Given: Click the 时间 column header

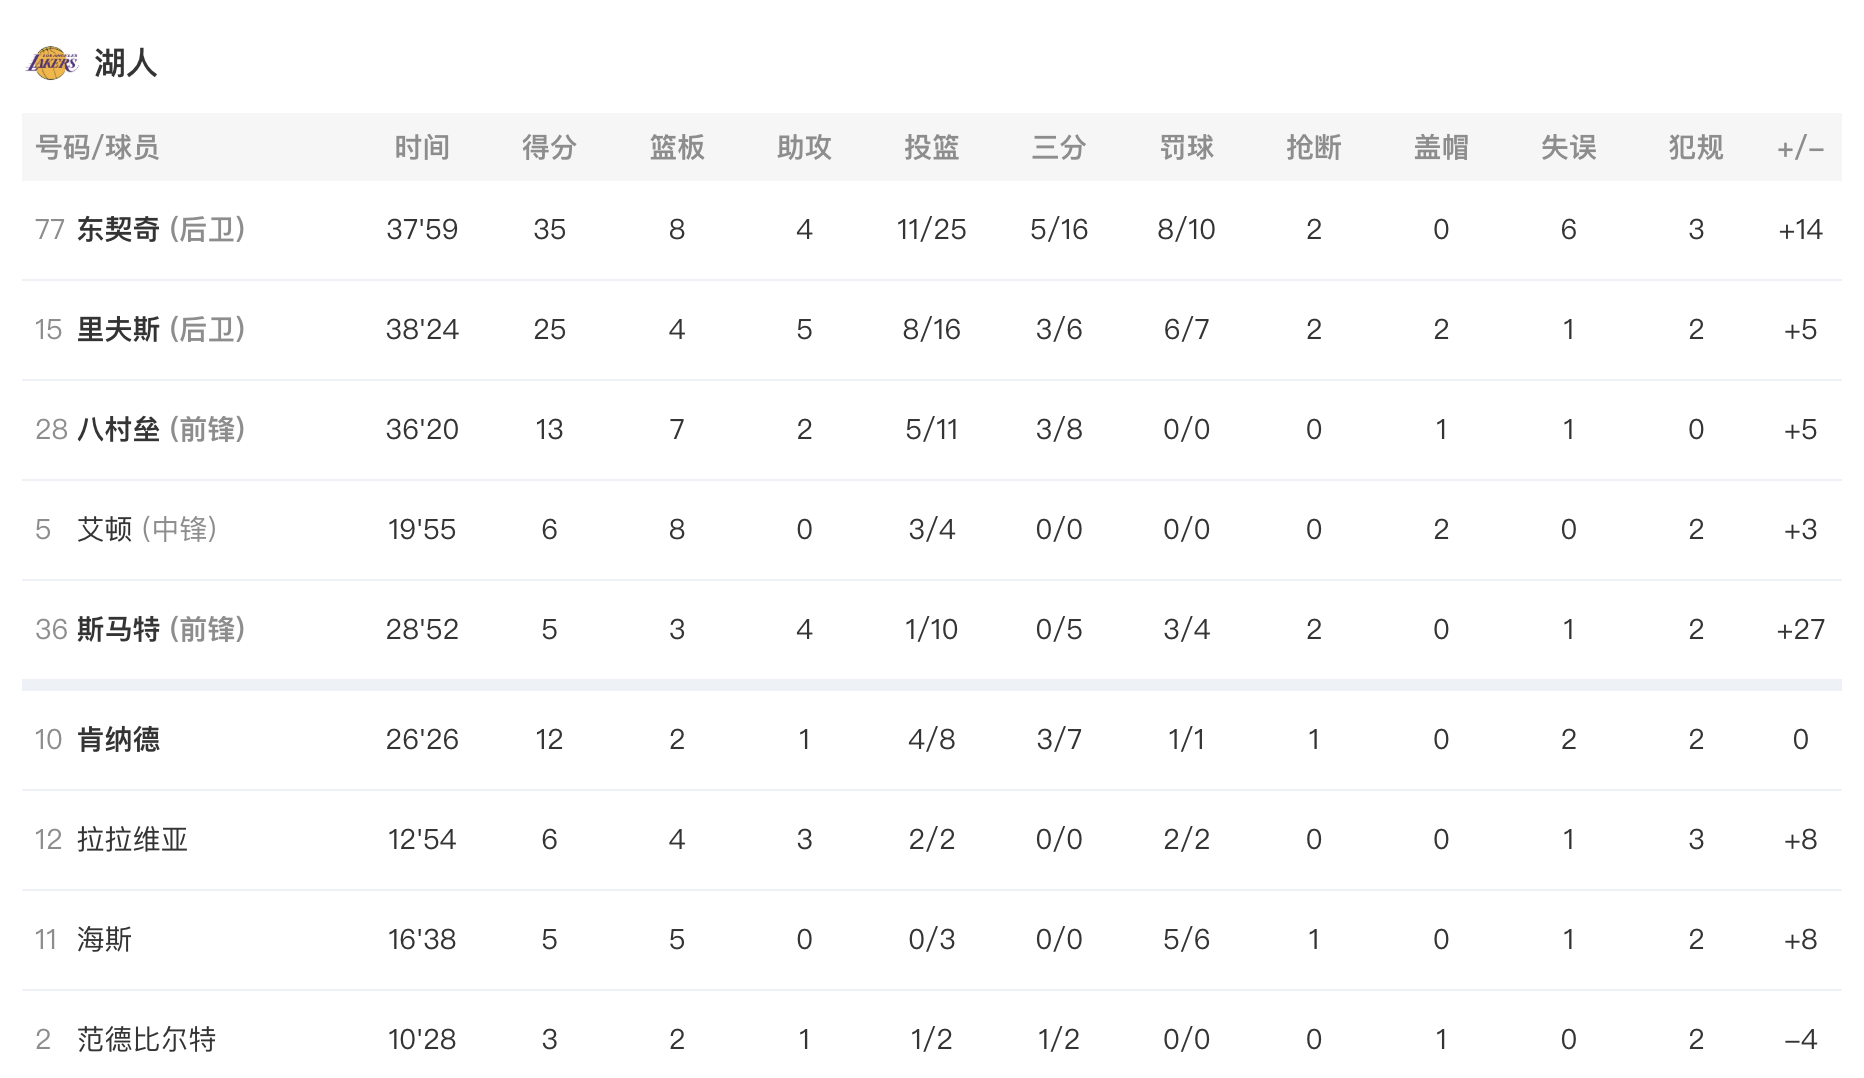Looking at the screenshot, I should [422, 148].
